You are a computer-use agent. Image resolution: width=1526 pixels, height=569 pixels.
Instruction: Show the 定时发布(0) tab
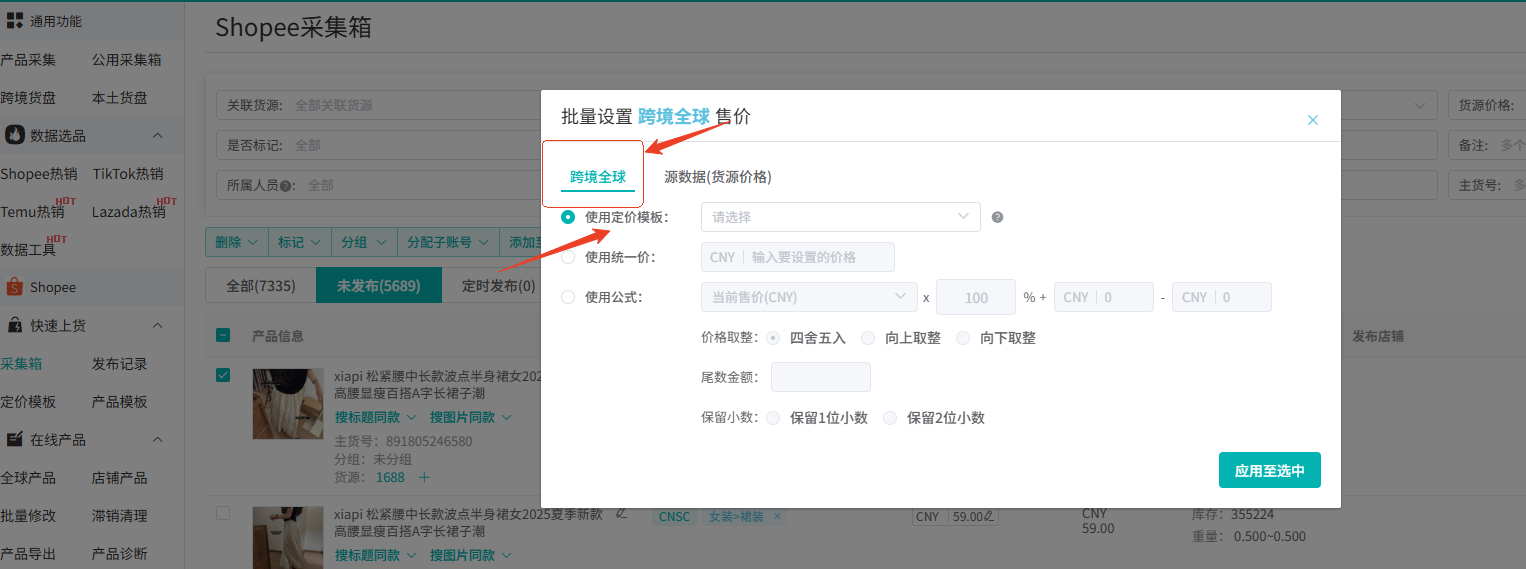tap(498, 285)
